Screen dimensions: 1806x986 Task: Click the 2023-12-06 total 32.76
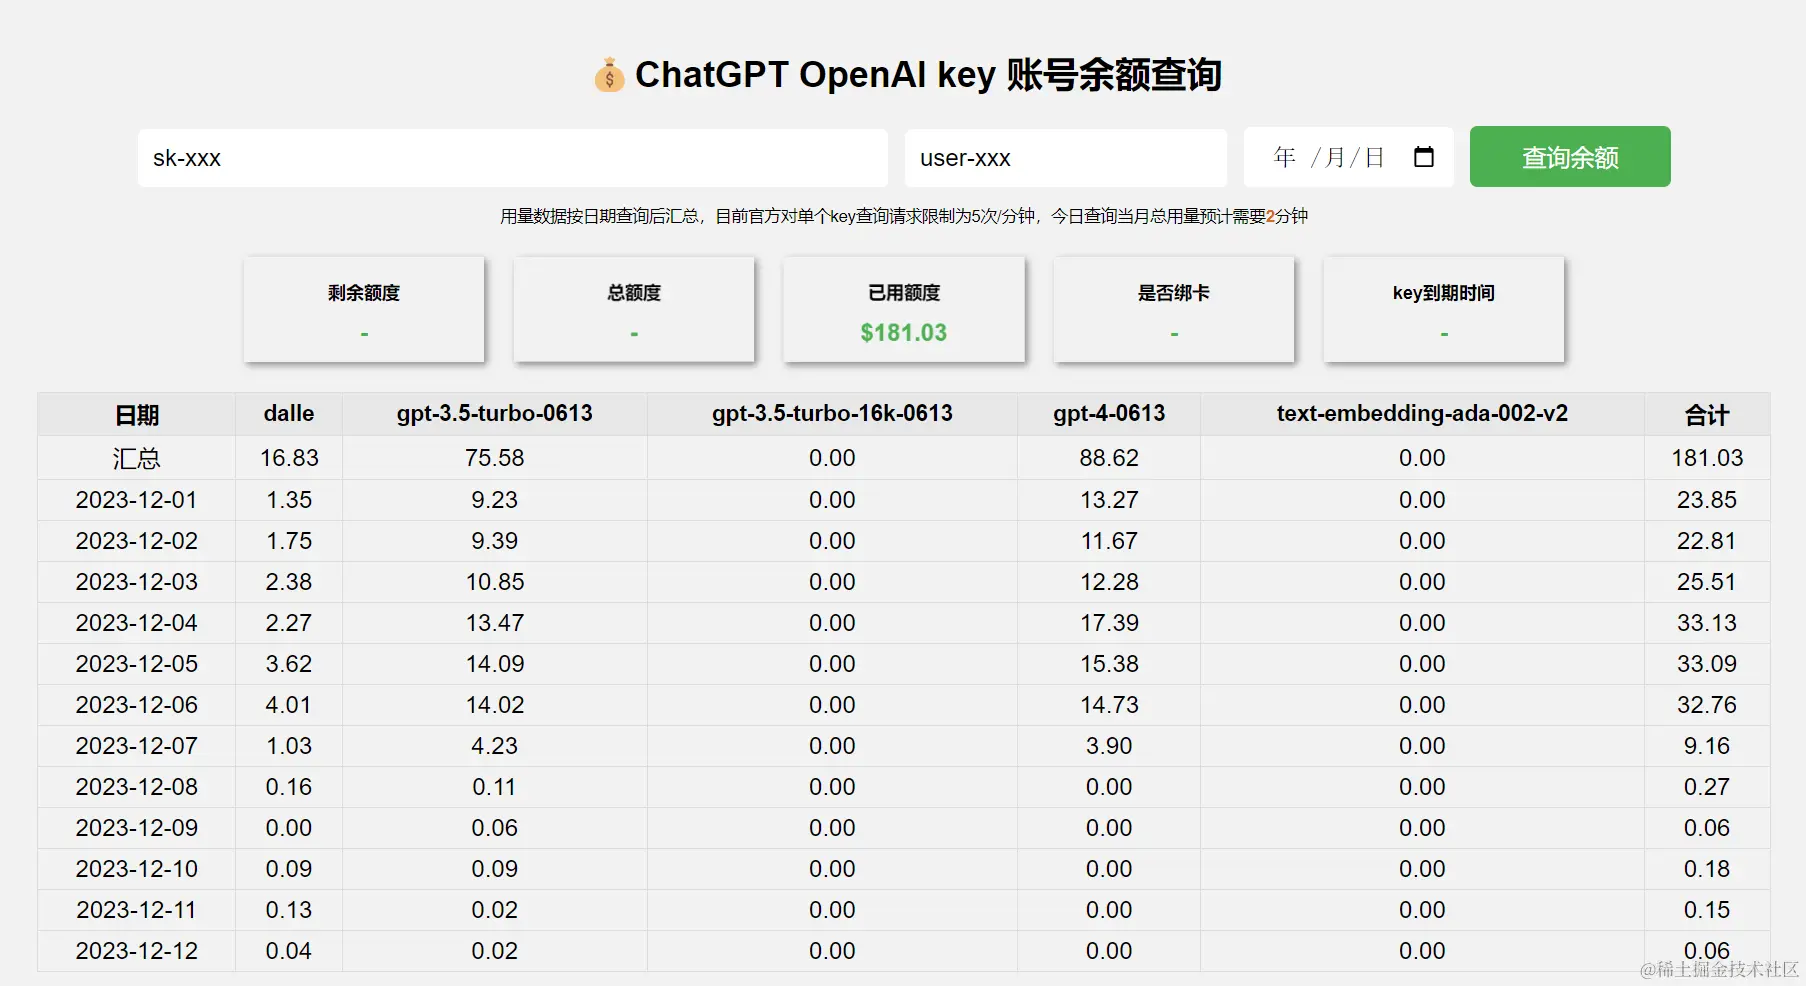(1707, 705)
